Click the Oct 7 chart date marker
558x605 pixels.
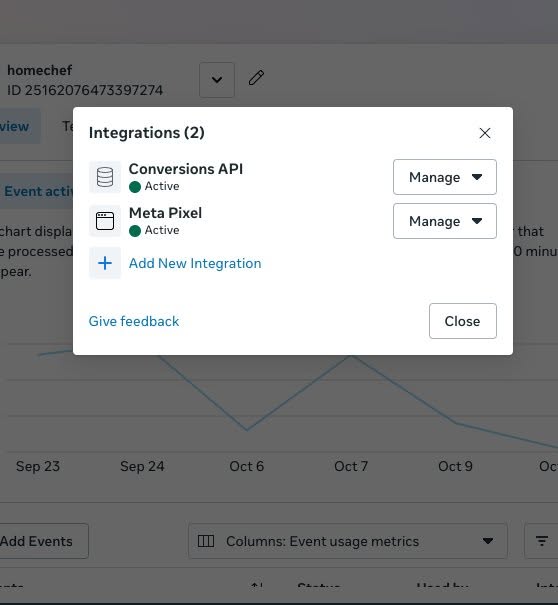coord(351,466)
